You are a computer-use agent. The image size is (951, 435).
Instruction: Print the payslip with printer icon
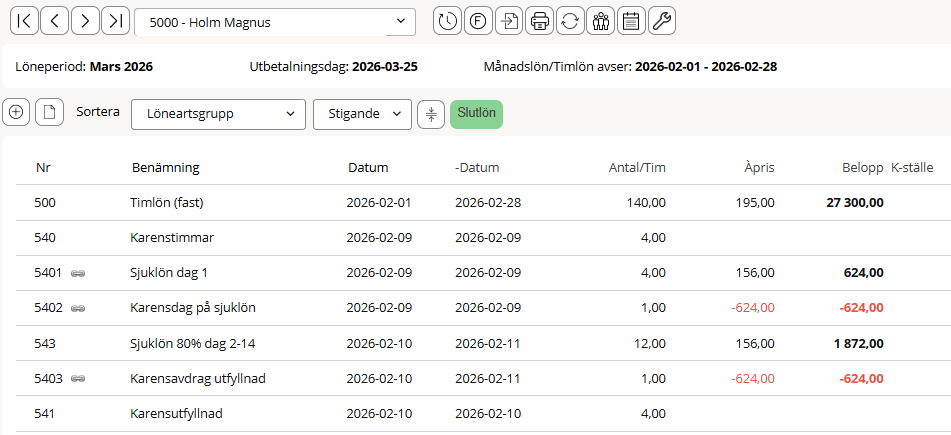click(x=540, y=21)
